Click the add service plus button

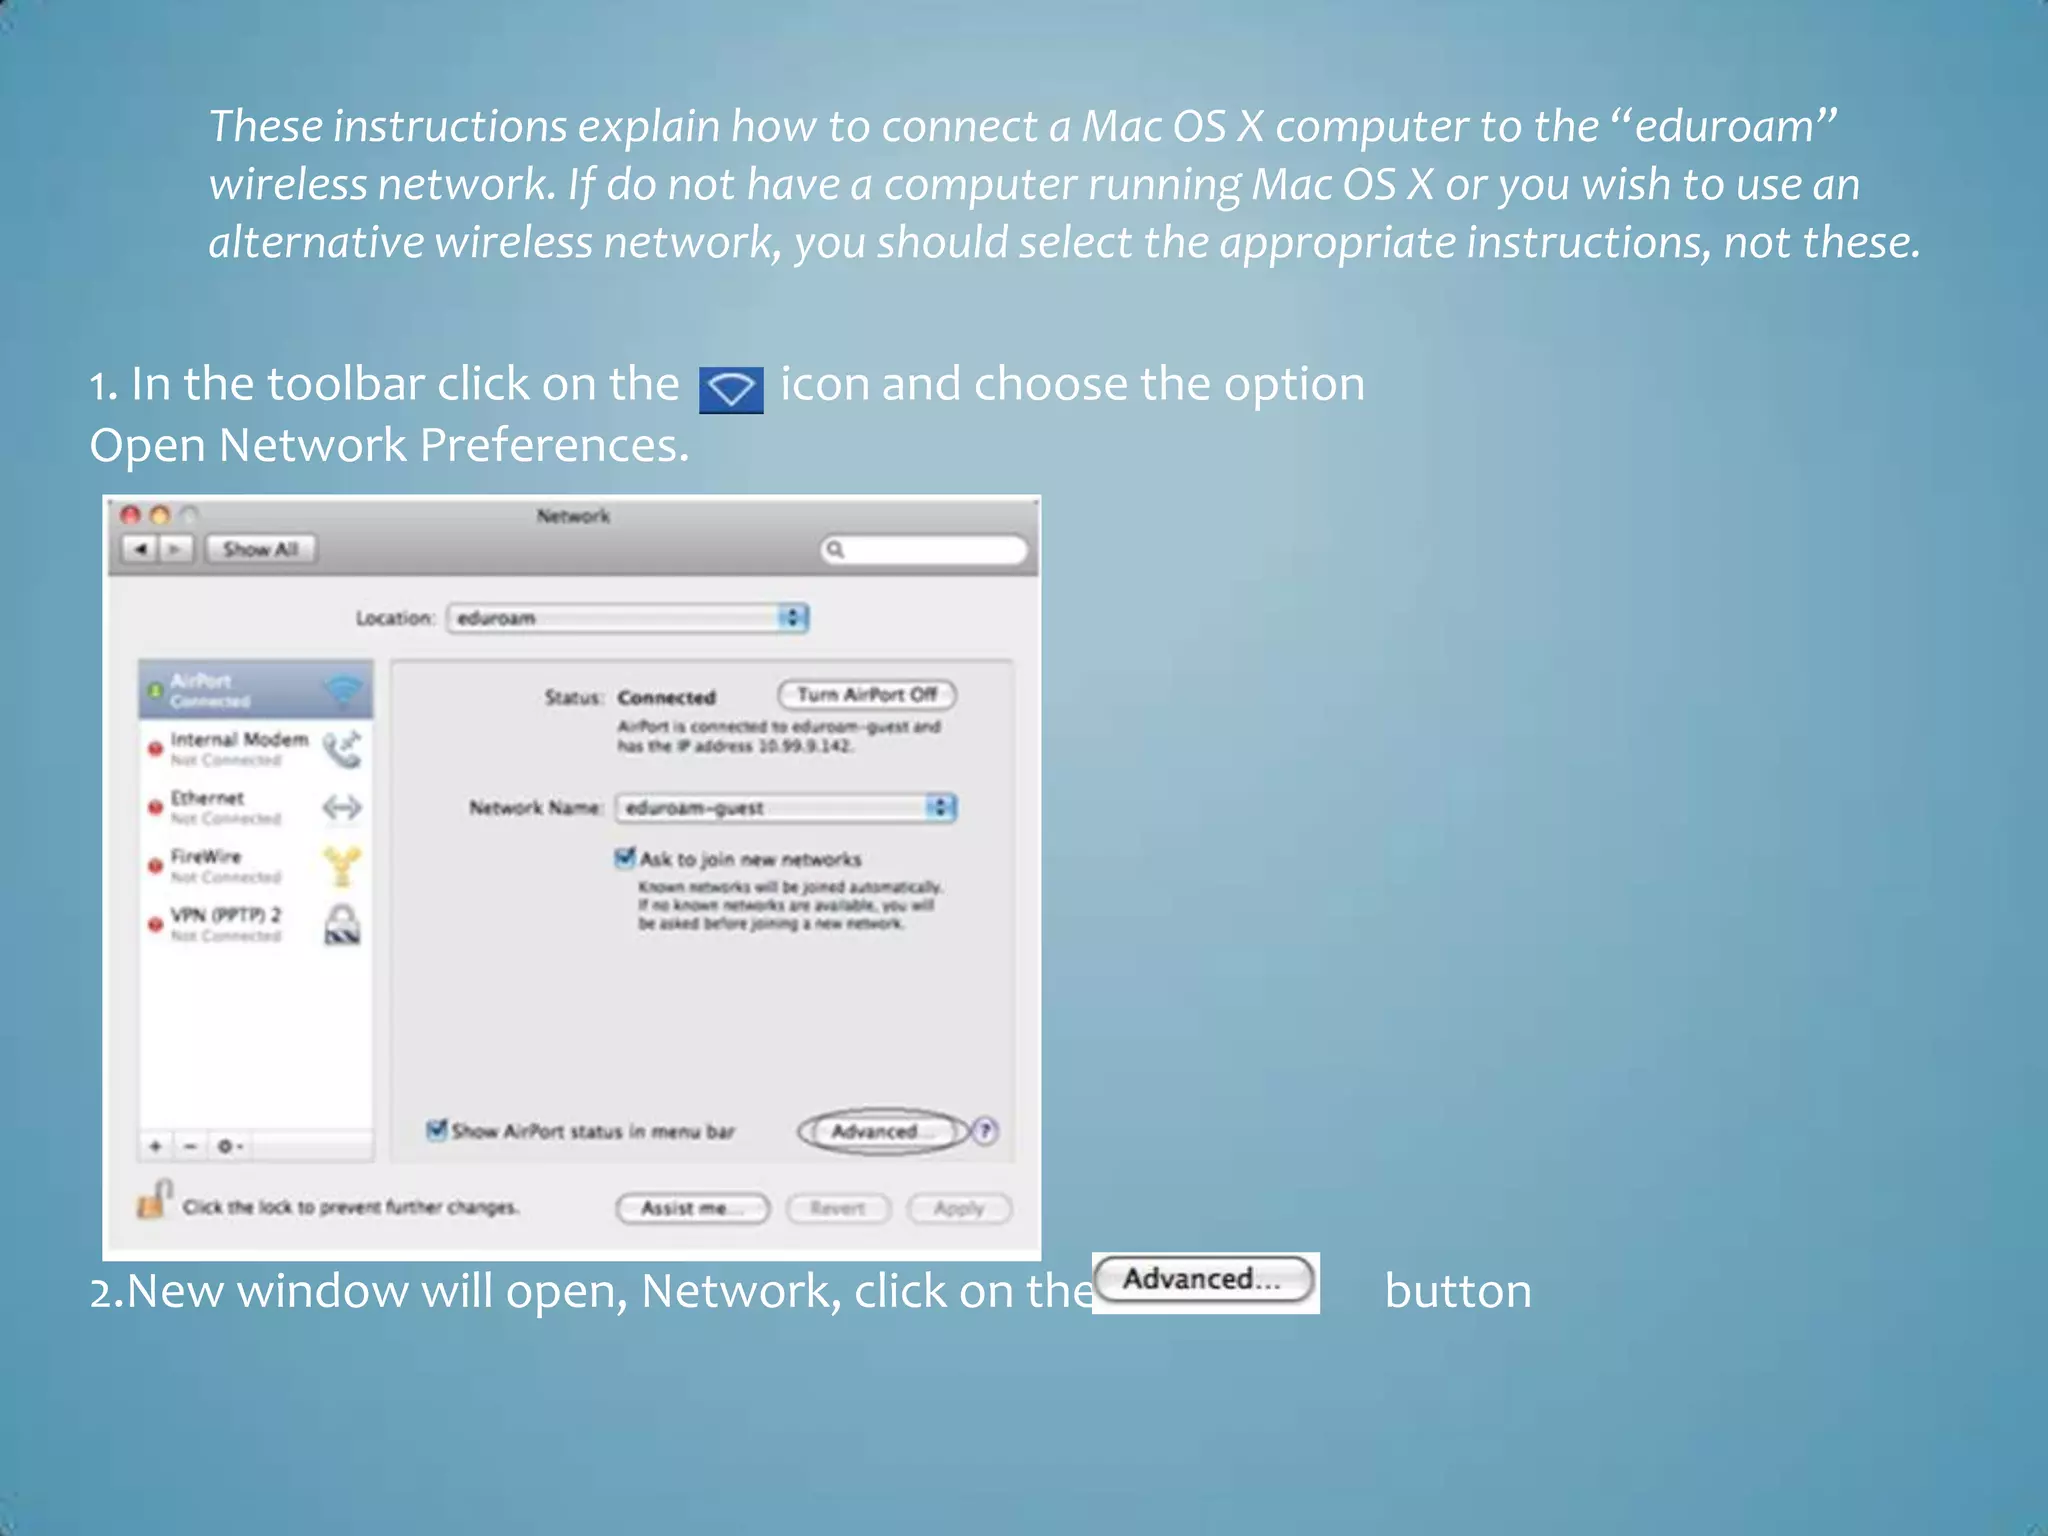tap(156, 1146)
